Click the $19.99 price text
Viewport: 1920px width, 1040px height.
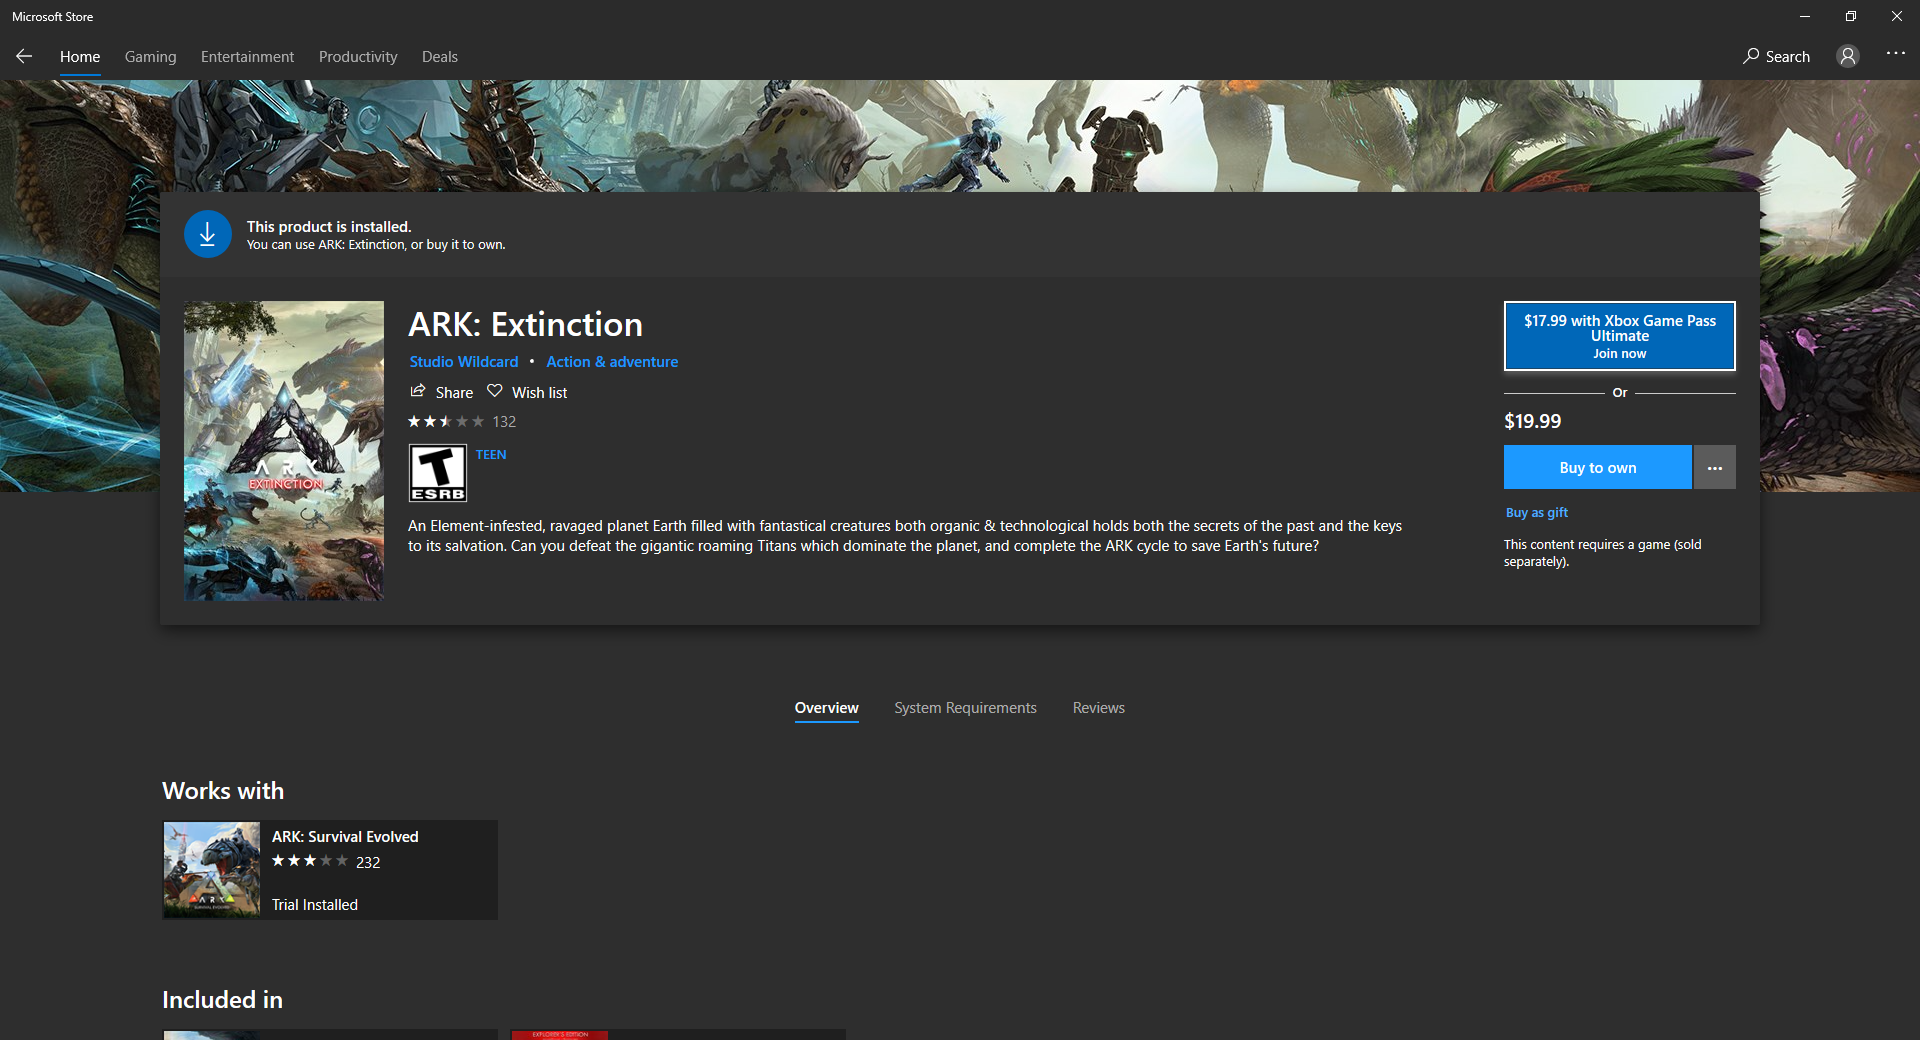coord(1532,421)
